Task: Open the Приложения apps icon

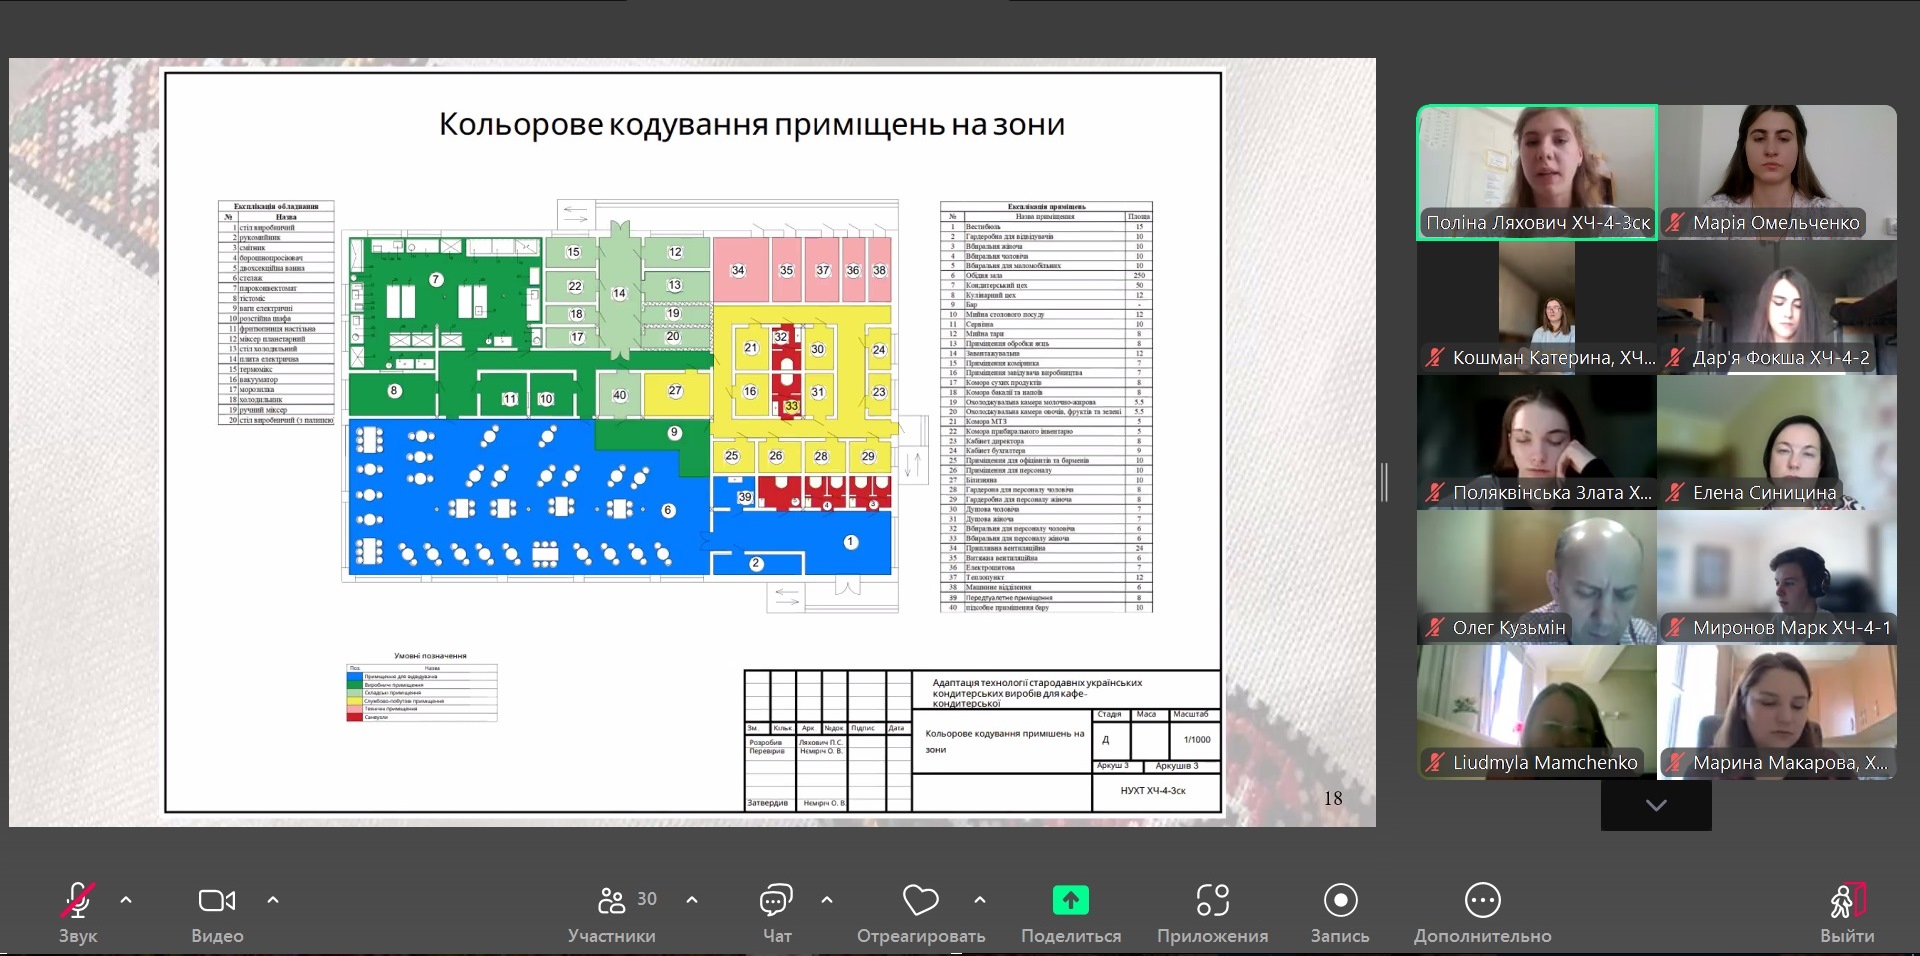Action: coord(1213,900)
